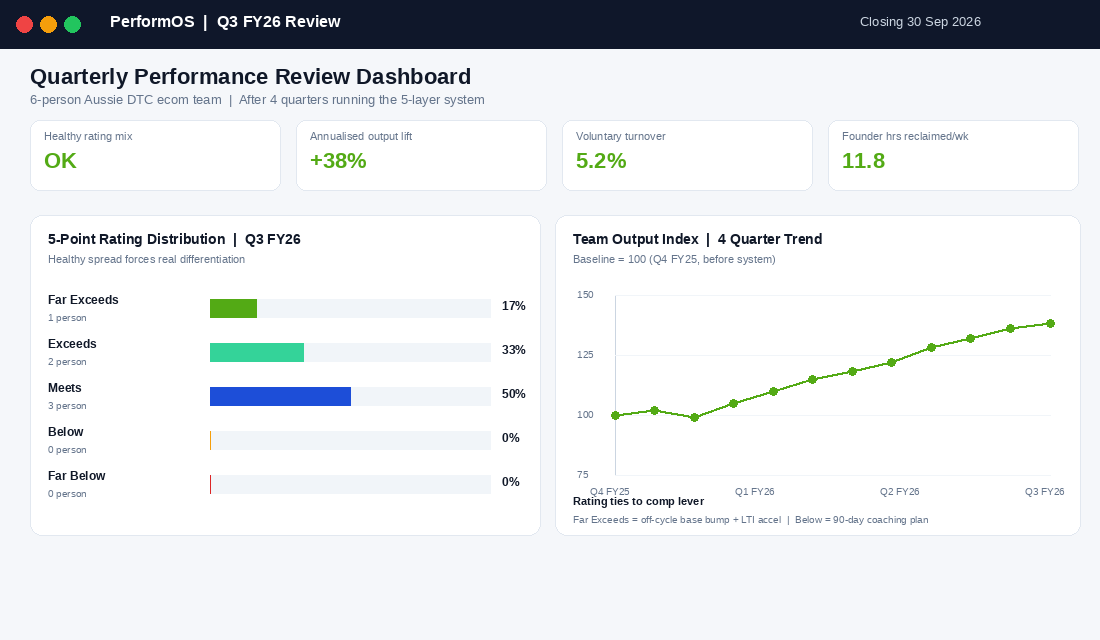Image resolution: width=1100 pixels, height=640 pixels.
Task: Click the 100 y-axis label
Action: 585,415
